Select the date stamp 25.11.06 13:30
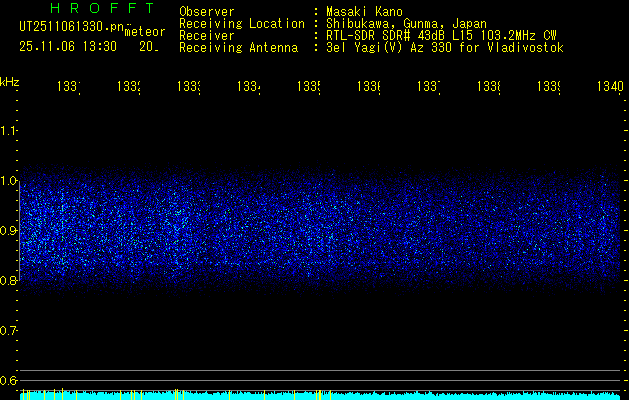 pos(68,47)
